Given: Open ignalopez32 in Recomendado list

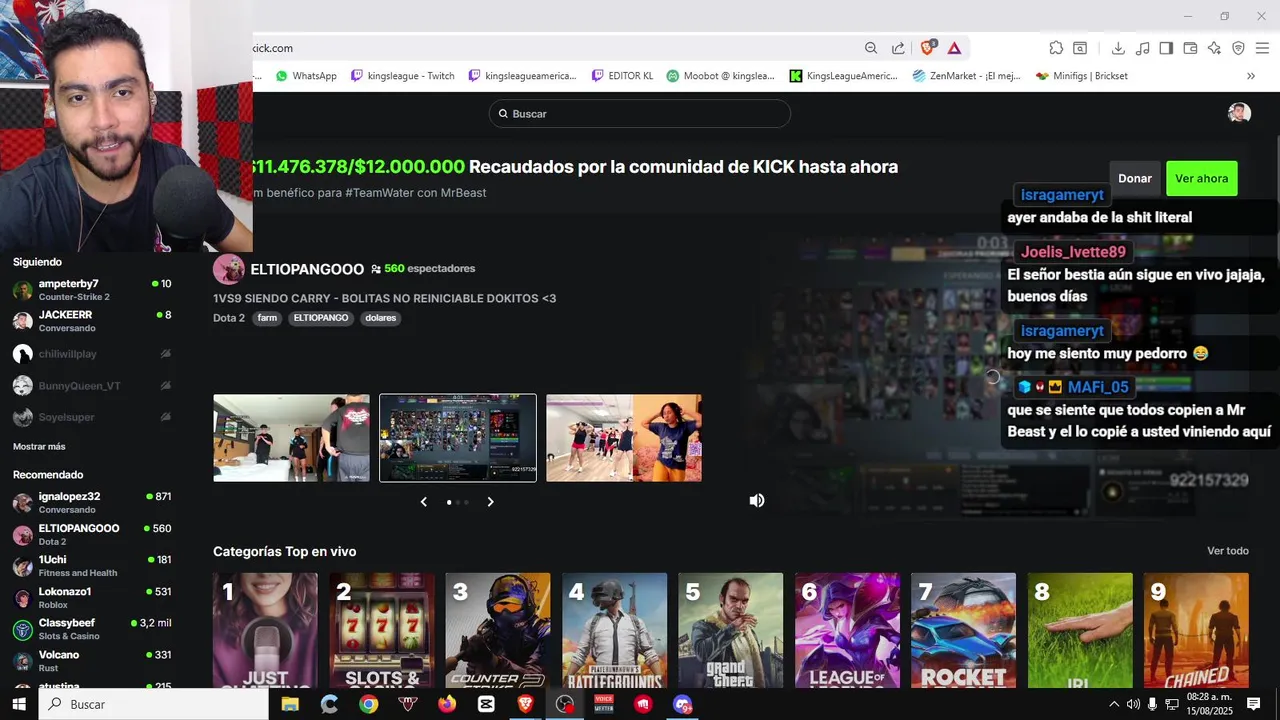Looking at the screenshot, I should tap(91, 503).
